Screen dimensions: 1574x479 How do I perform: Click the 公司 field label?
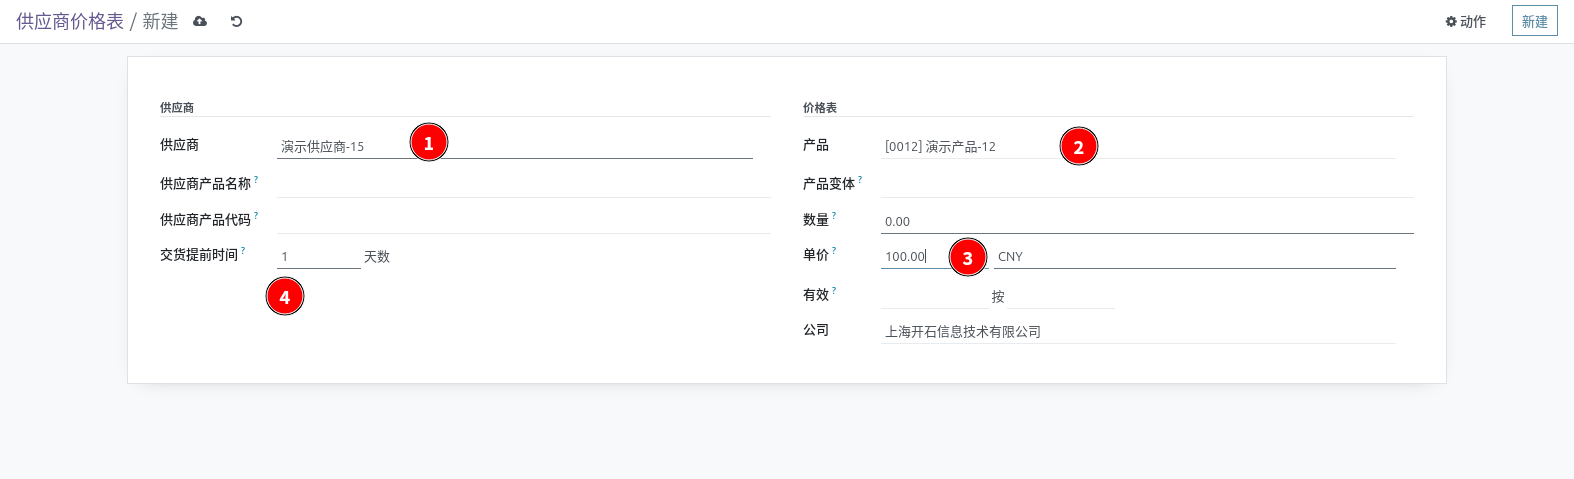(816, 330)
